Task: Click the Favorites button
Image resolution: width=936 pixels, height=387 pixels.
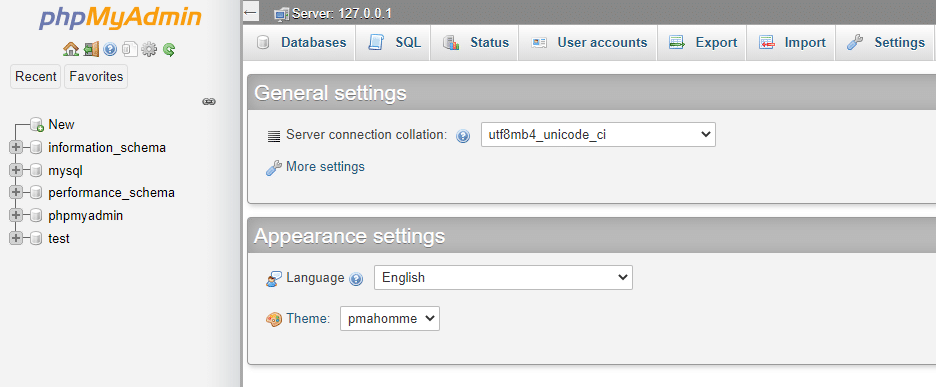Action: coord(96,76)
